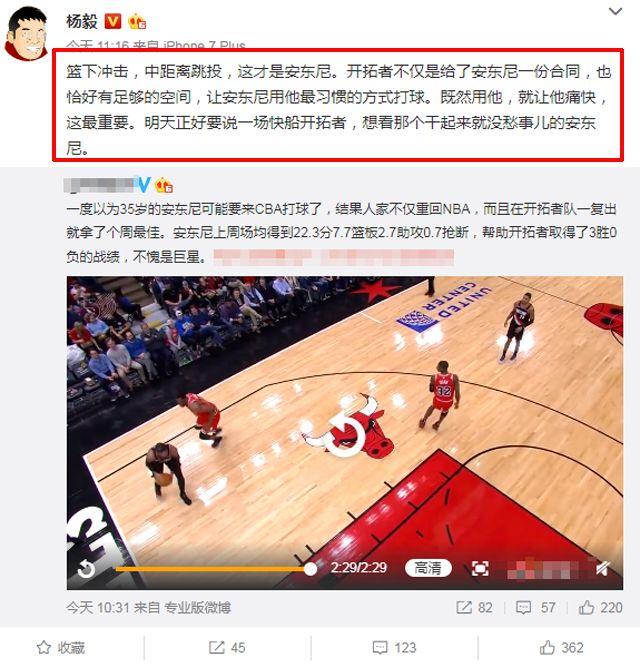The height and width of the screenshot is (667, 640).
Task: Enter fullscreen with the video fullscreen icon
Action: tap(480, 568)
